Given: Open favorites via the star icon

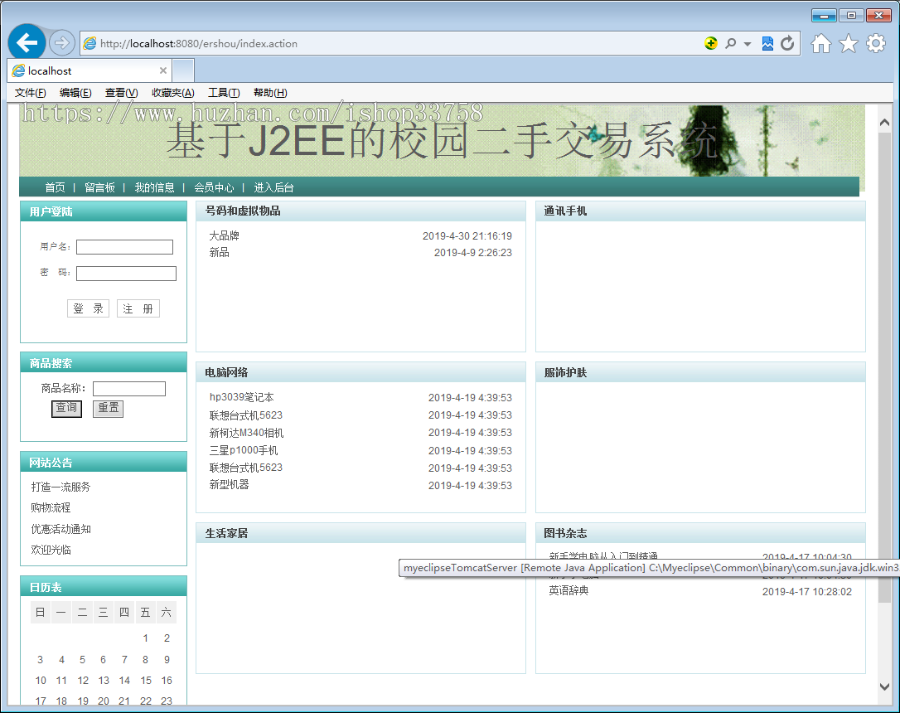Looking at the screenshot, I should click(x=849, y=42).
